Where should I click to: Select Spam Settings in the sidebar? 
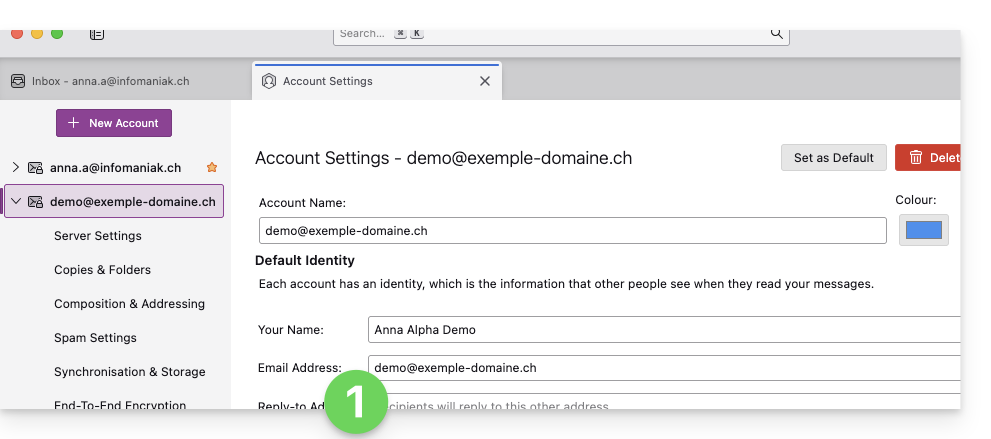[x=95, y=338]
